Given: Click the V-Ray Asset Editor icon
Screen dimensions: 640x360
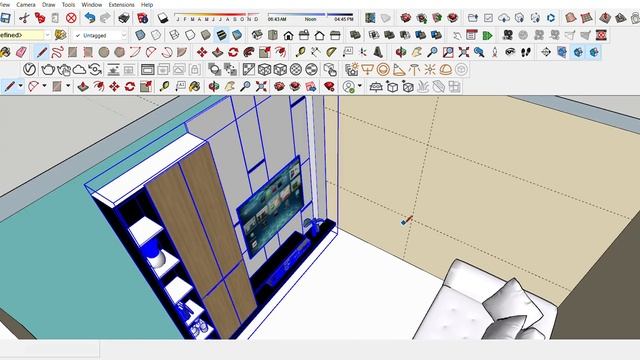Looking at the screenshot, I should click(x=29, y=69).
